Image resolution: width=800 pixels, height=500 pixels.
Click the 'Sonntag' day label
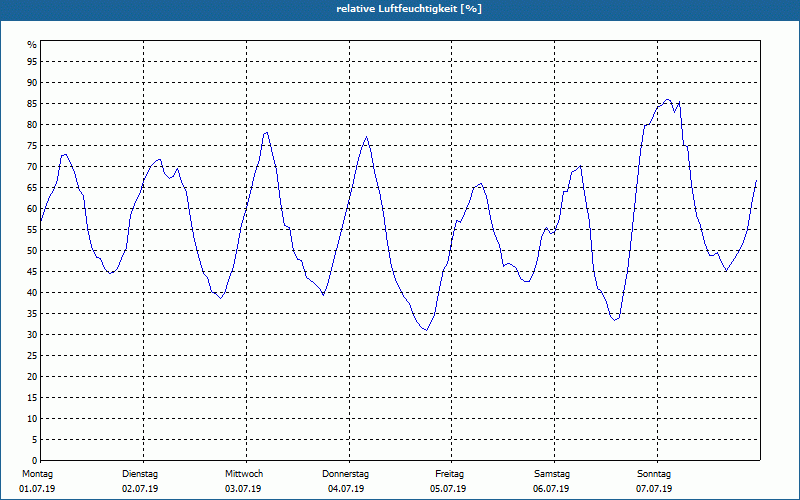654,474
